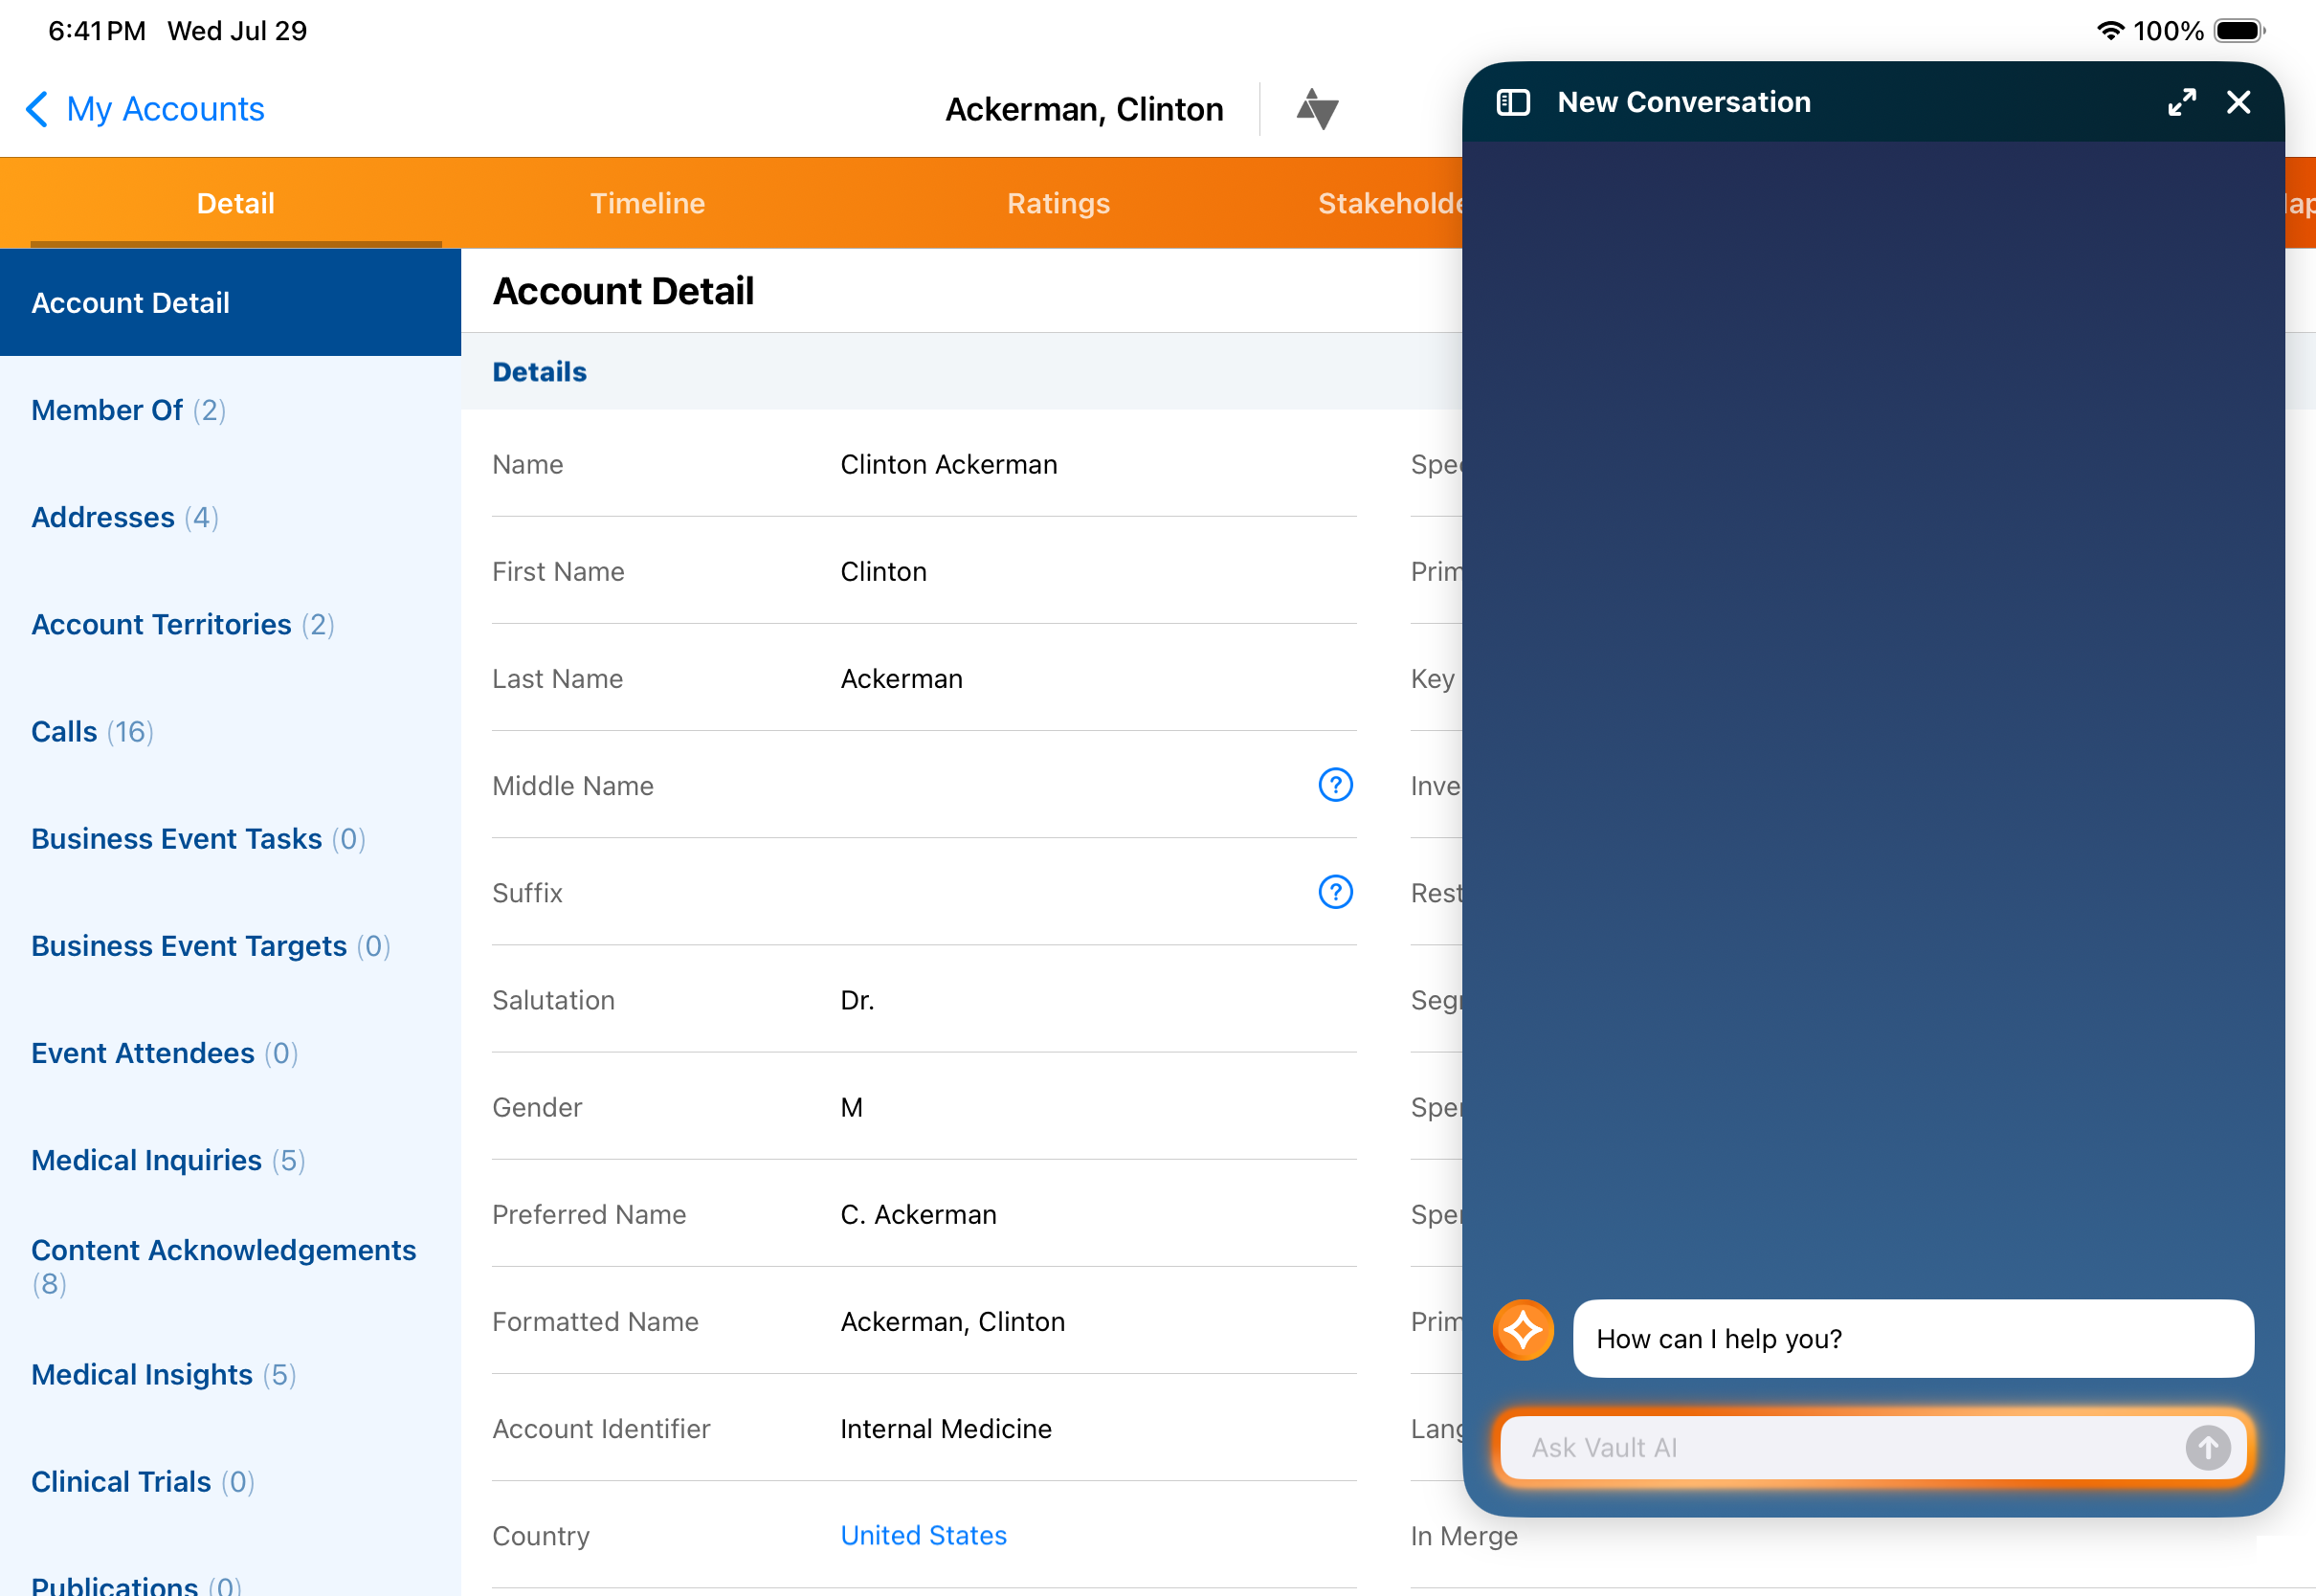Send message with the arrow button
Viewport: 2316px width, 1596px height.
[x=2208, y=1447]
